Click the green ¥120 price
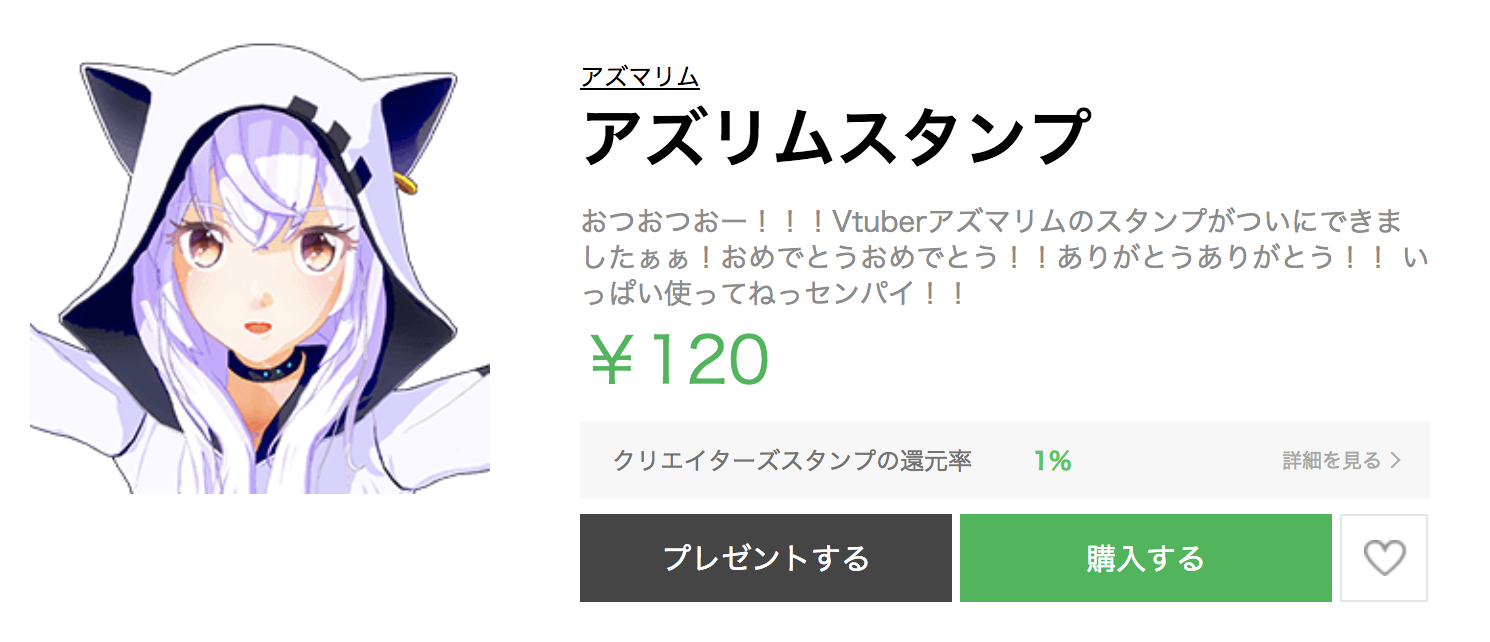The height and width of the screenshot is (642, 1490). [678, 360]
